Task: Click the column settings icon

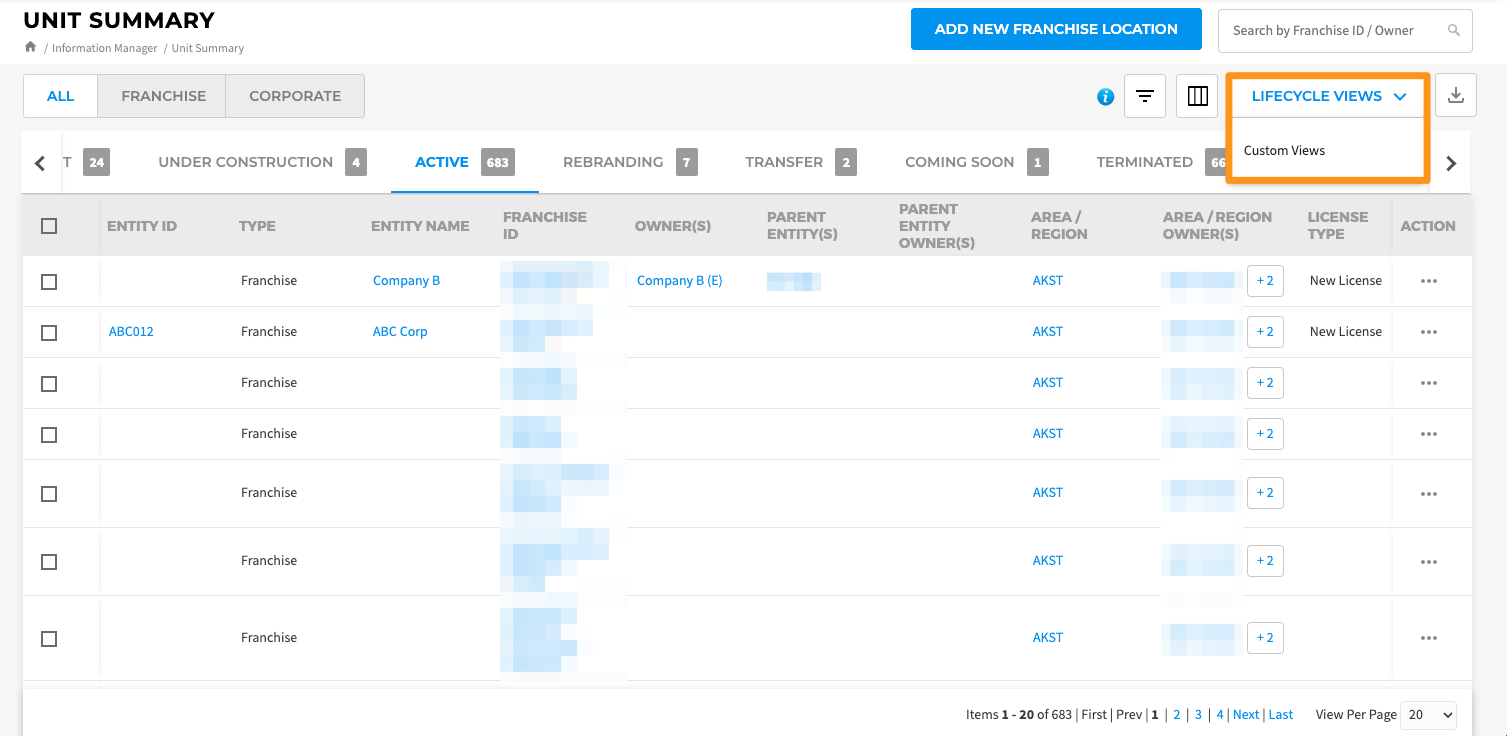Action: pyautogui.click(x=1196, y=96)
